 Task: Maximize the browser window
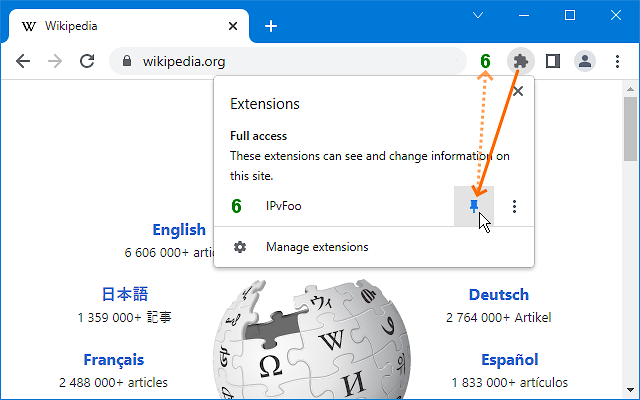point(570,16)
